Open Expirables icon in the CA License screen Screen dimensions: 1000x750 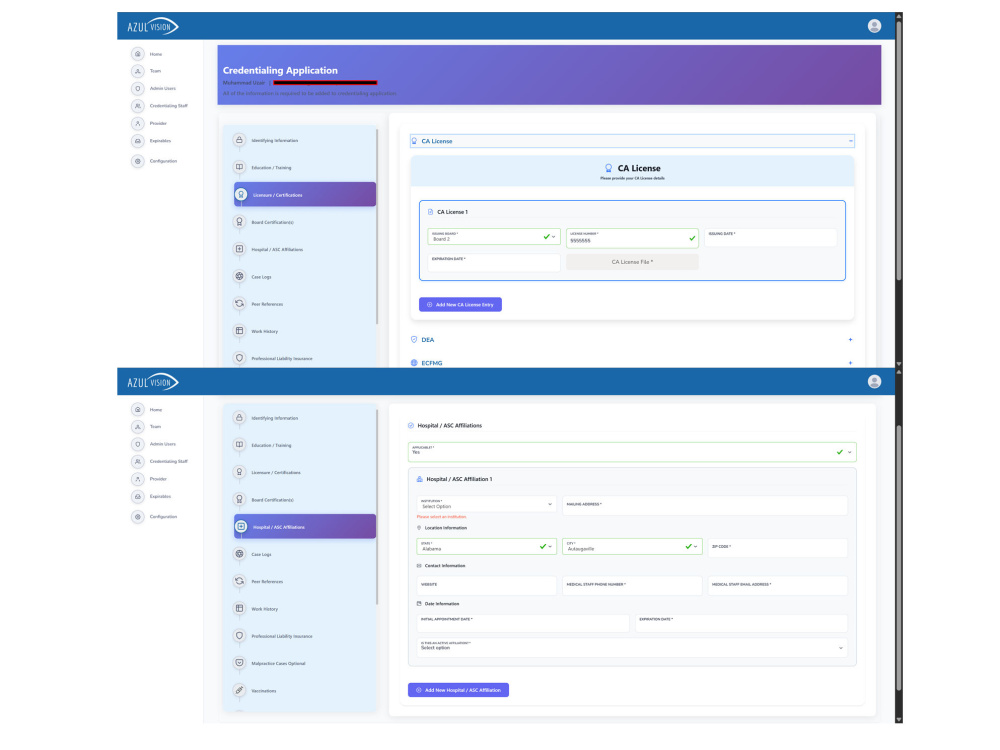coord(138,141)
